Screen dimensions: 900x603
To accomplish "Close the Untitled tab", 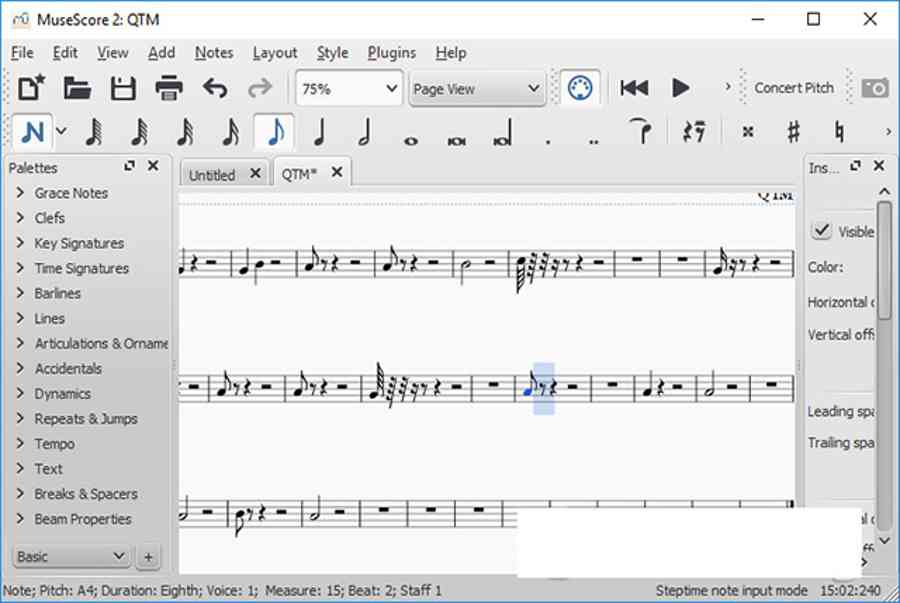I will 255,173.
